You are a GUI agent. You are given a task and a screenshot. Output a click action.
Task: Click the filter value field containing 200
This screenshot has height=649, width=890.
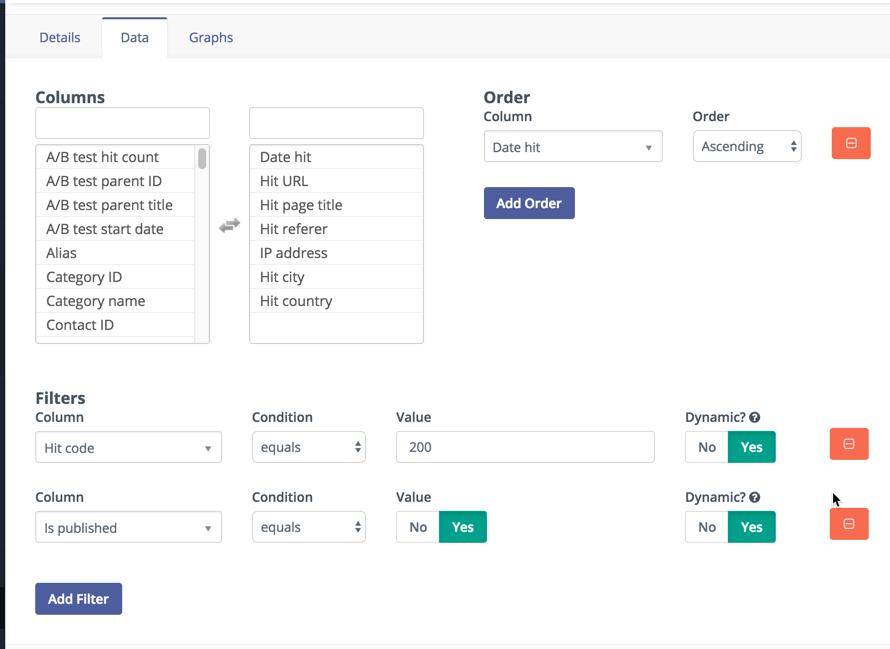[525, 447]
